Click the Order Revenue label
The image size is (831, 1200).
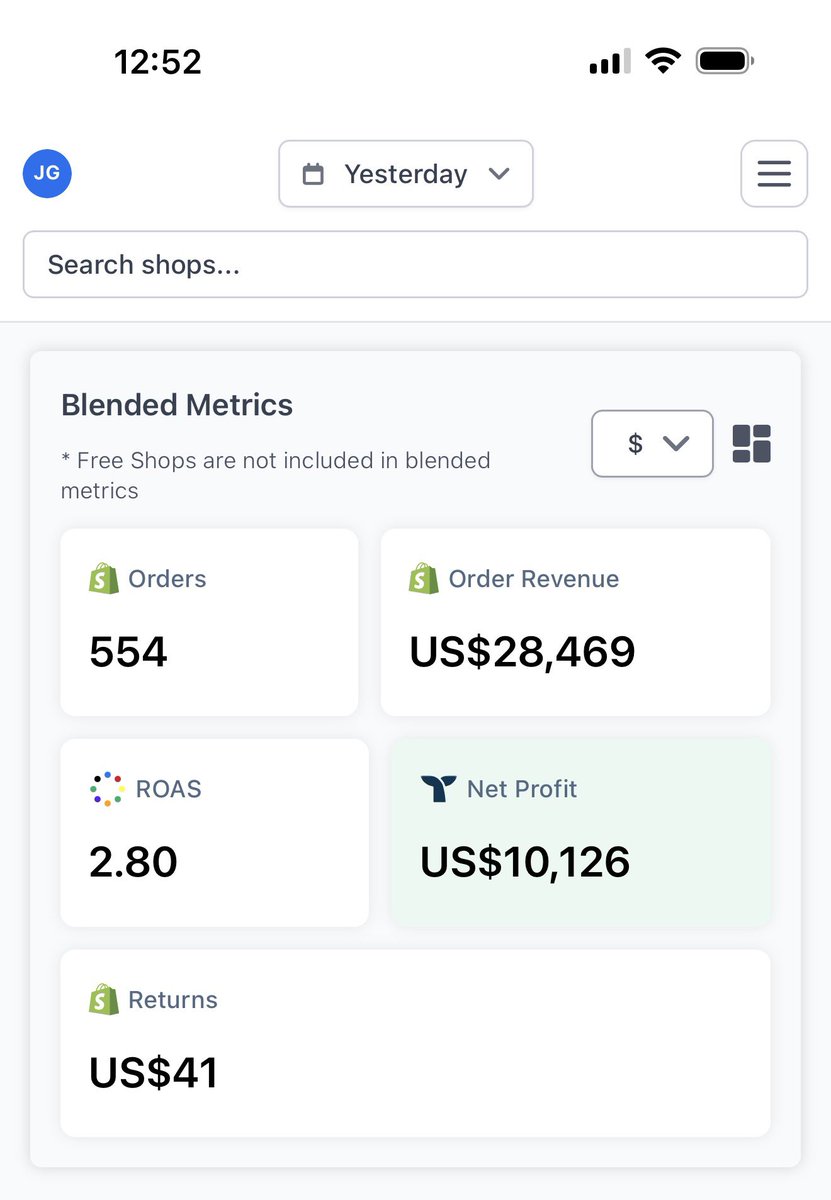point(534,579)
